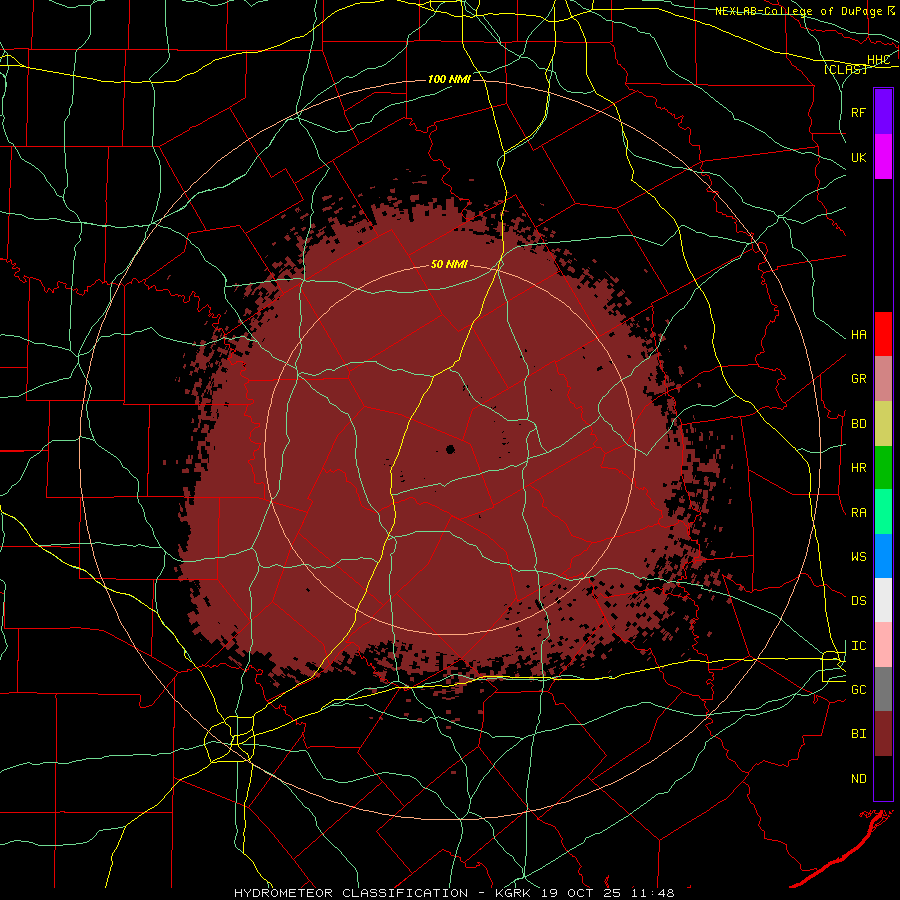
Task: Click the IC light pink legend swatch
Action: click(883, 645)
